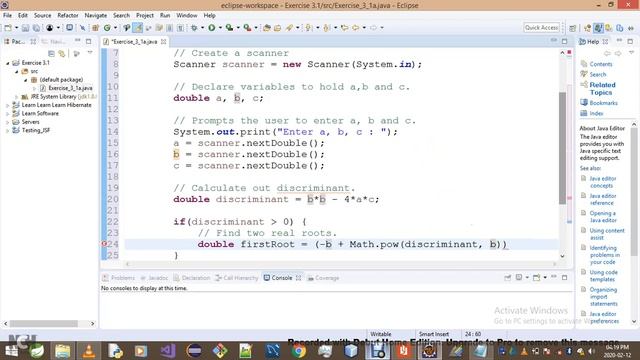Toggle Word Wrap toolbar icon
Viewport: 640px width, 360px height.
point(159,28)
